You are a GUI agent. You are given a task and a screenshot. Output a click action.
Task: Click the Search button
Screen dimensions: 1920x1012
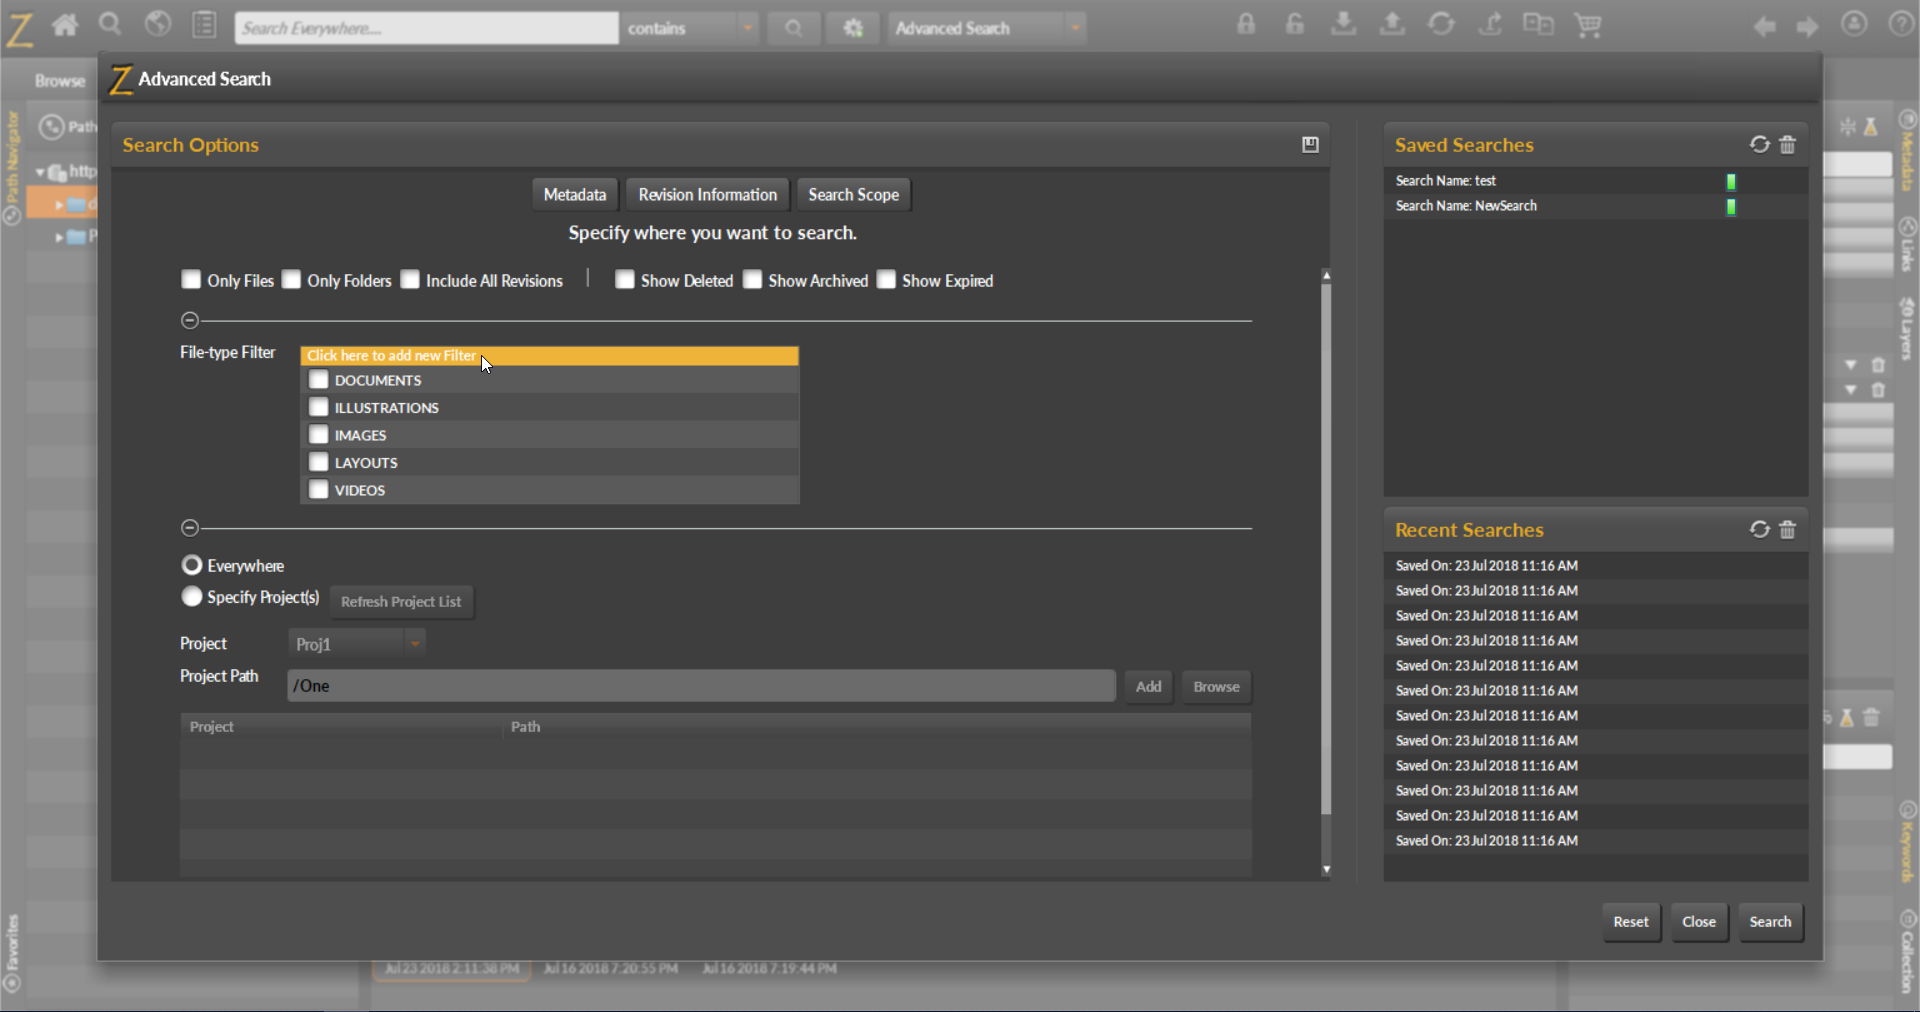[x=1770, y=922]
